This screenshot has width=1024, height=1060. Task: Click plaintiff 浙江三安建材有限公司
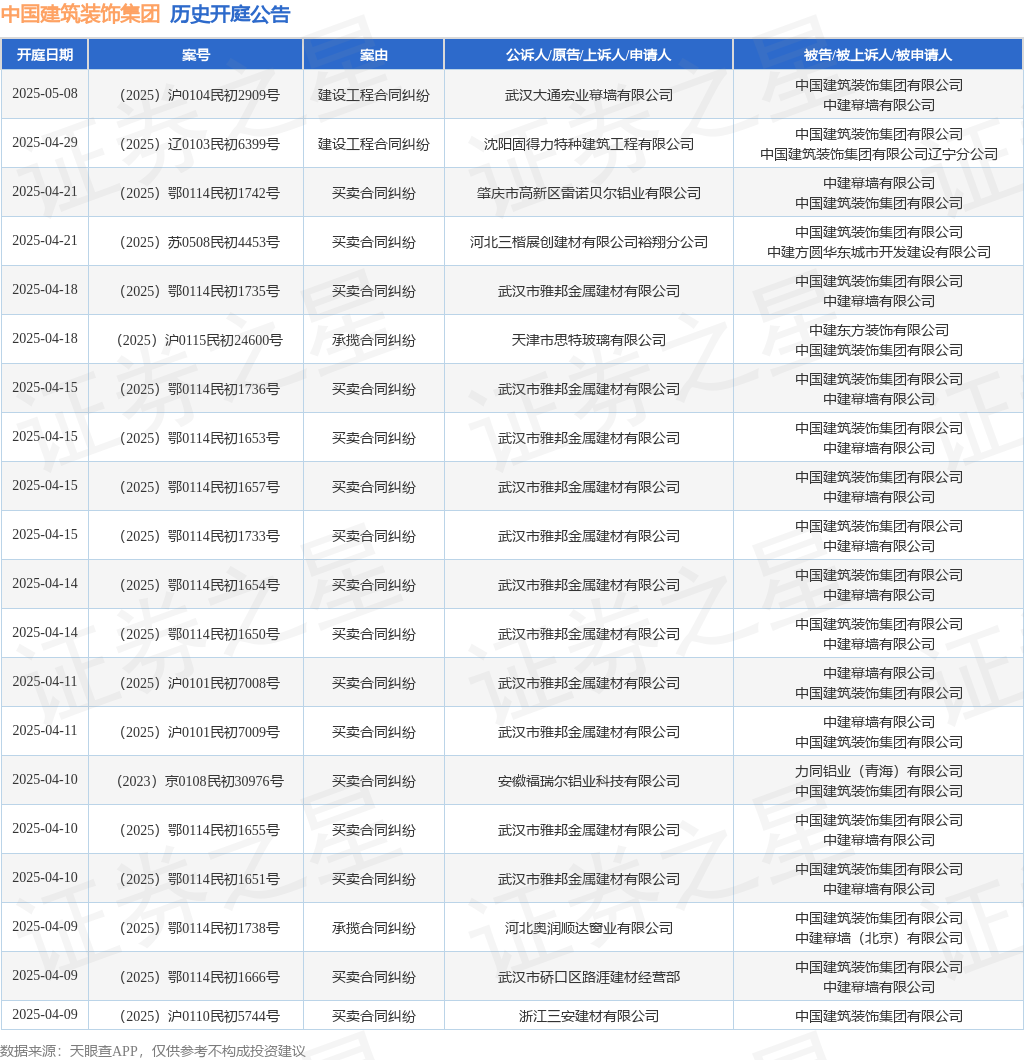[589, 1016]
